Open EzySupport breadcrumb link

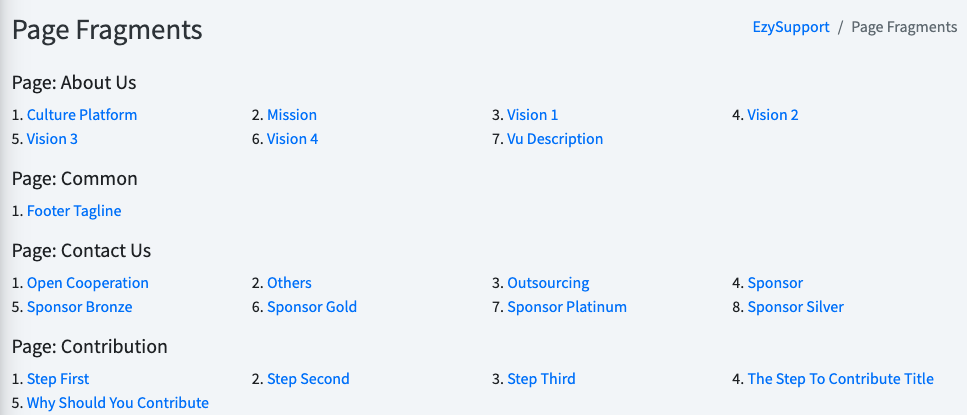click(x=790, y=27)
